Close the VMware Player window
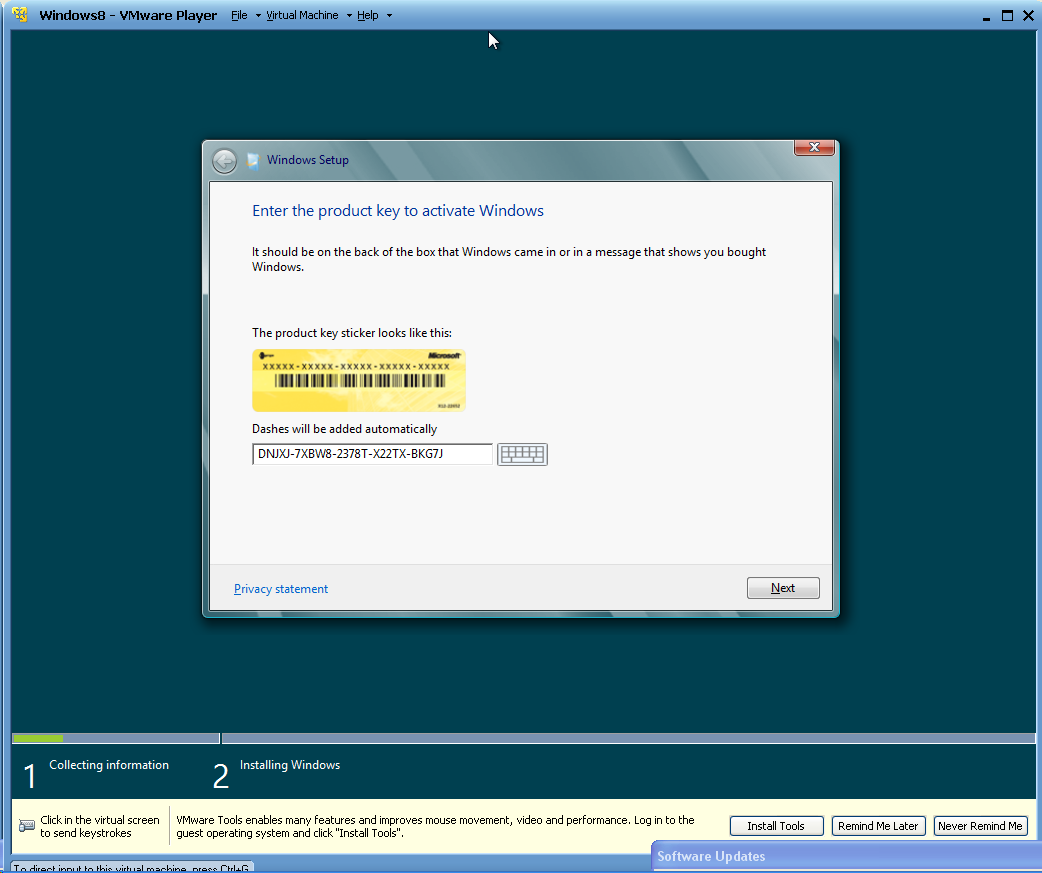This screenshot has height=873, width=1042. point(1028,15)
